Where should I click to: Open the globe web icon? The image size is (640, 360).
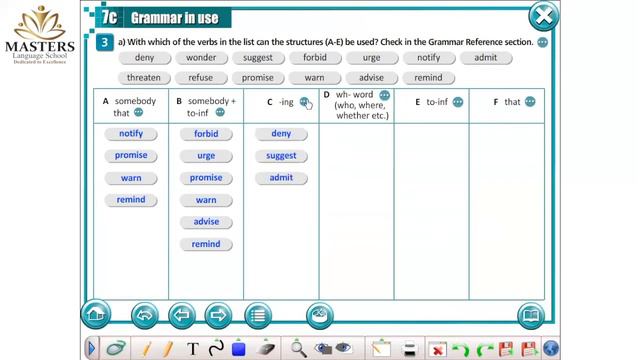click(x=551, y=349)
